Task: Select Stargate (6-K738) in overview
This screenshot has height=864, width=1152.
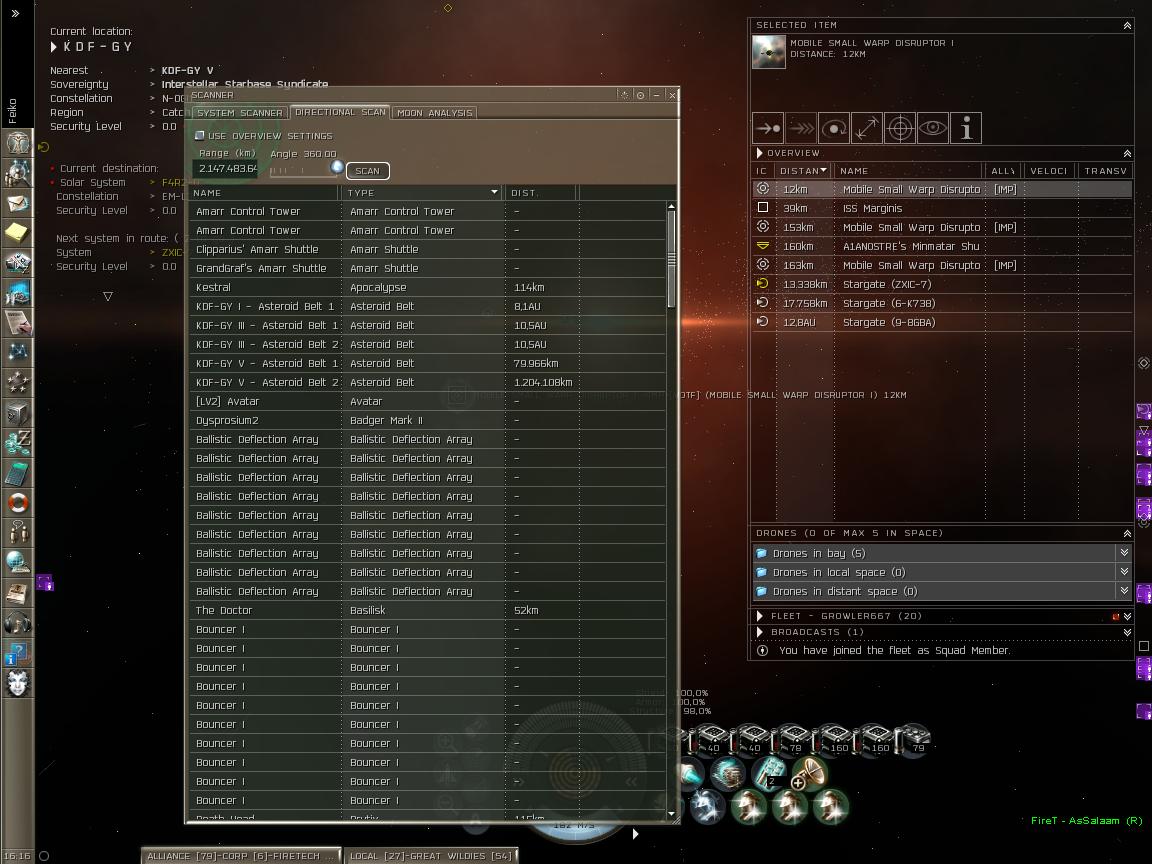Action: 942,303
